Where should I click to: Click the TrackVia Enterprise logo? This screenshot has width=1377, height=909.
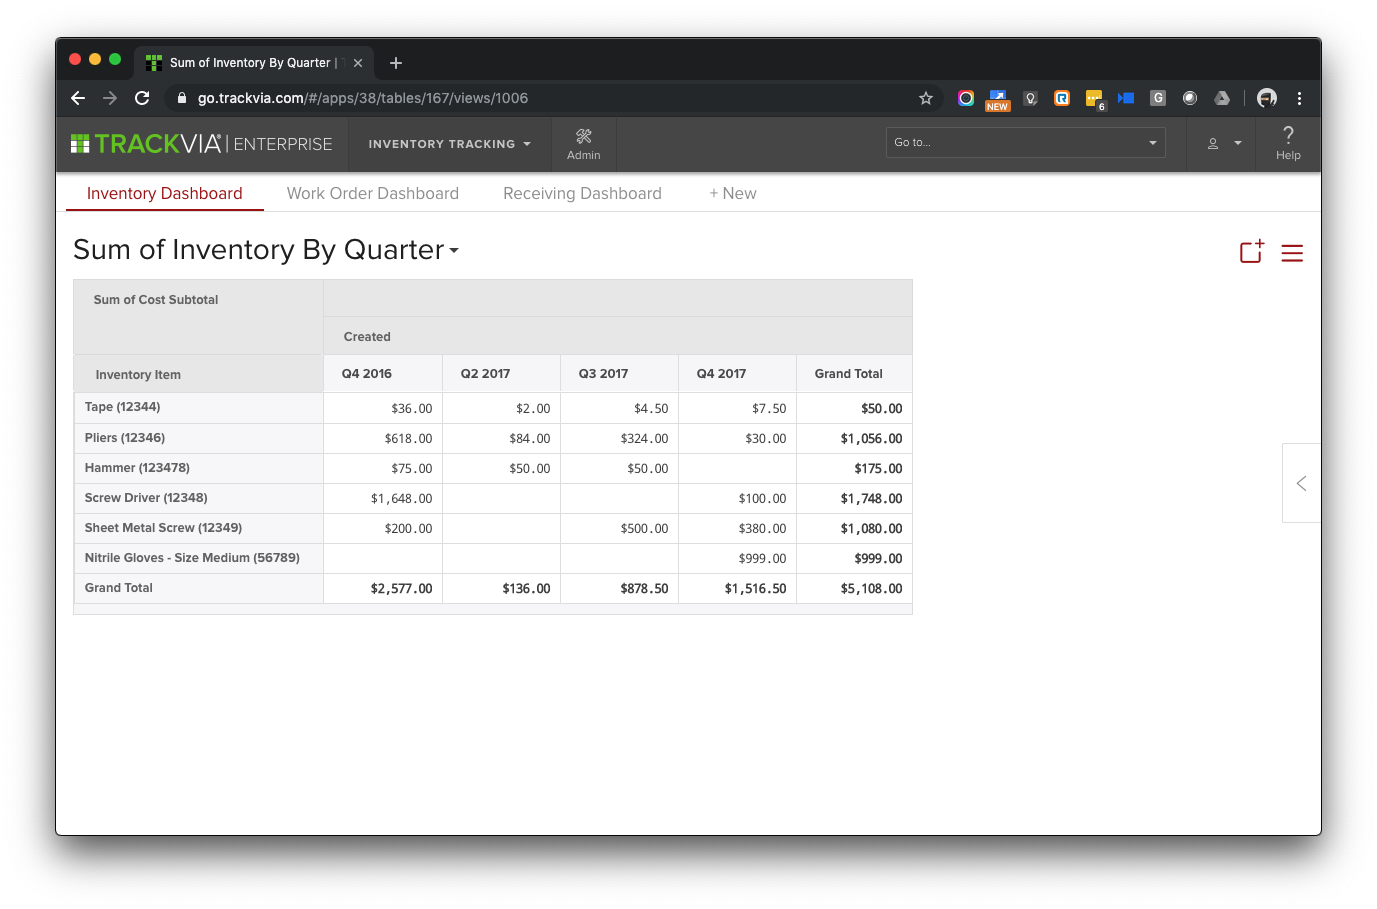(201, 144)
